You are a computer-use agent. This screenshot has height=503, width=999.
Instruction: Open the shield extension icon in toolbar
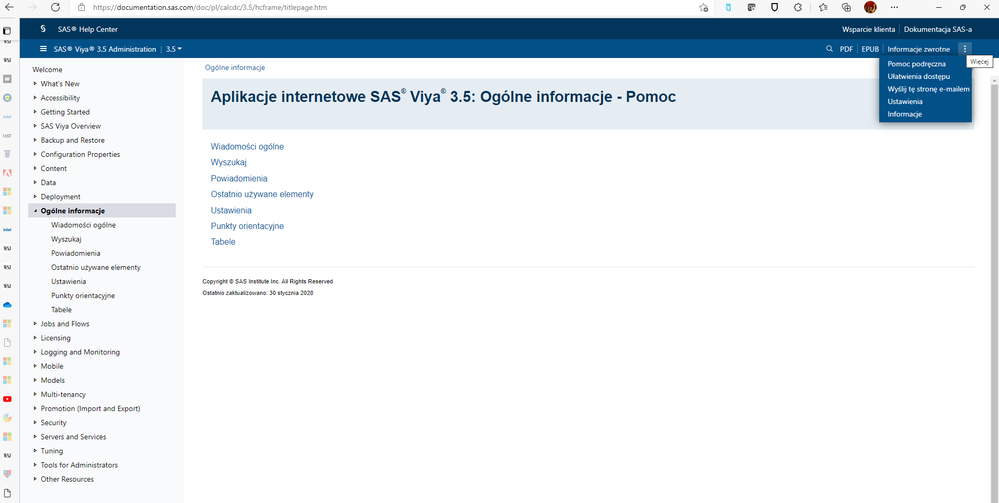pyautogui.click(x=775, y=7)
